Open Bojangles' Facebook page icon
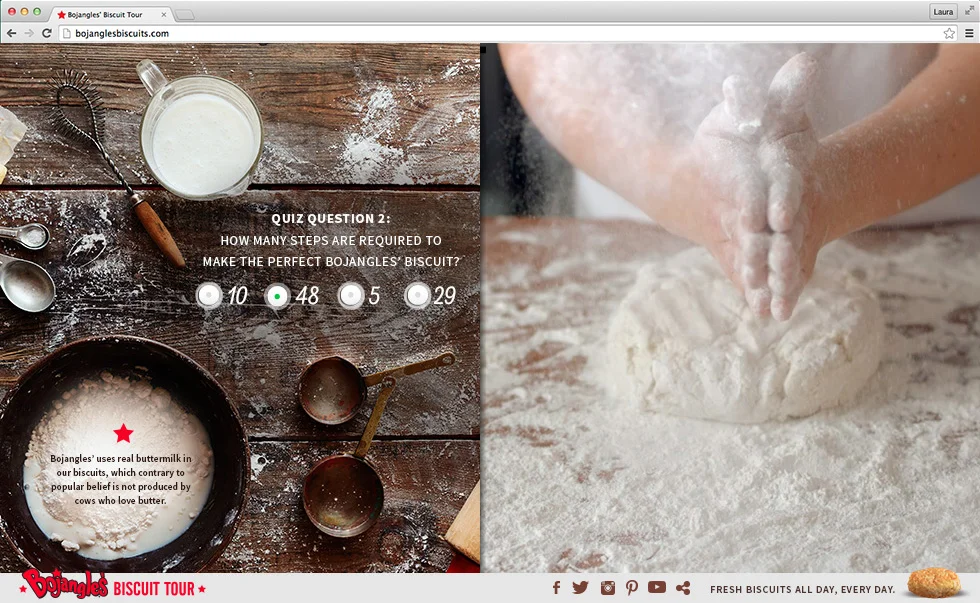 pyautogui.click(x=556, y=587)
